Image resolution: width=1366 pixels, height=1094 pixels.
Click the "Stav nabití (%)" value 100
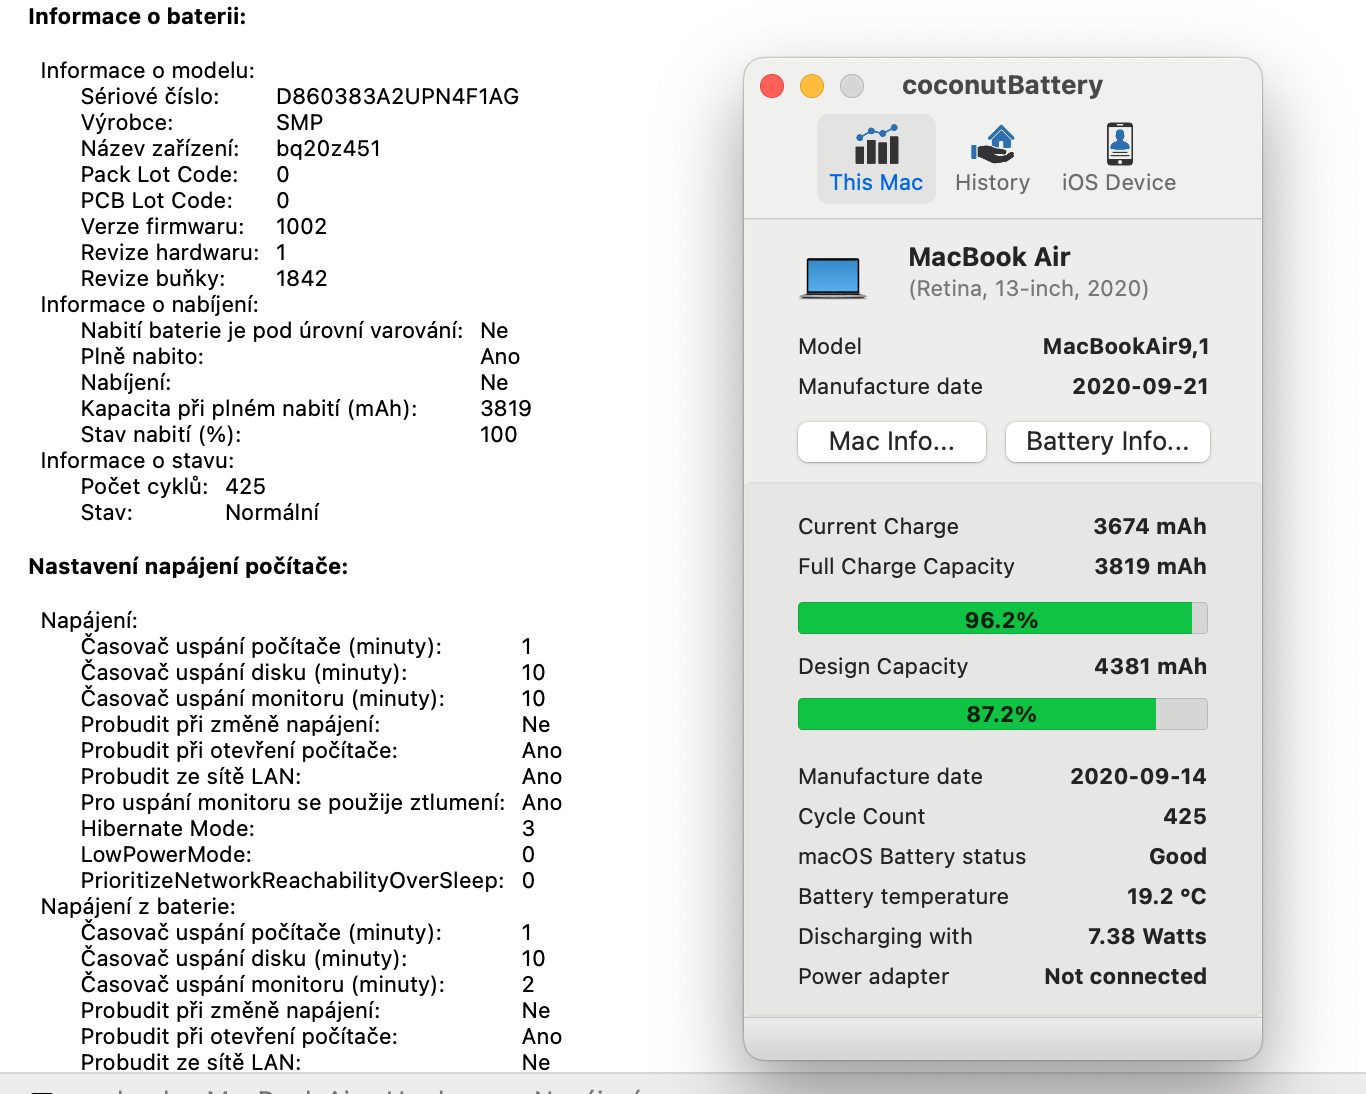pos(499,435)
